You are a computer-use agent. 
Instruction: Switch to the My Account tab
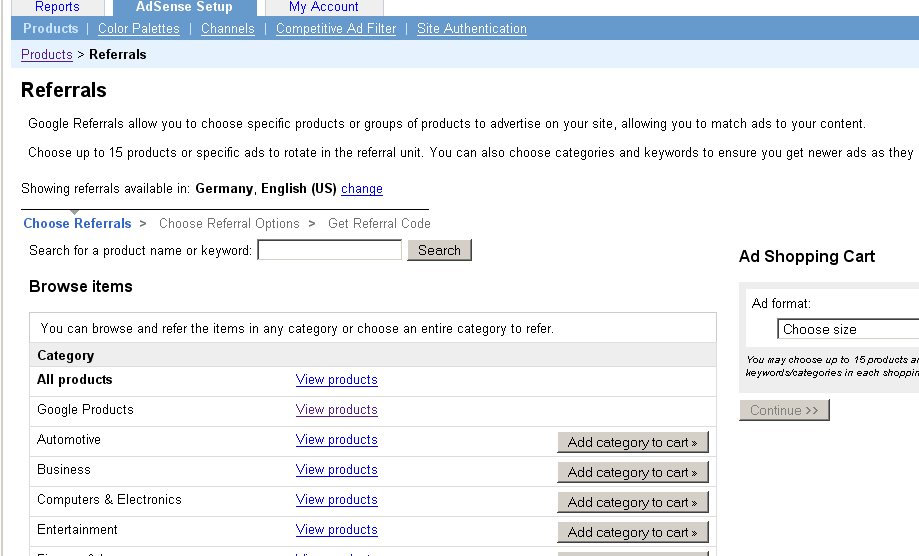324,7
